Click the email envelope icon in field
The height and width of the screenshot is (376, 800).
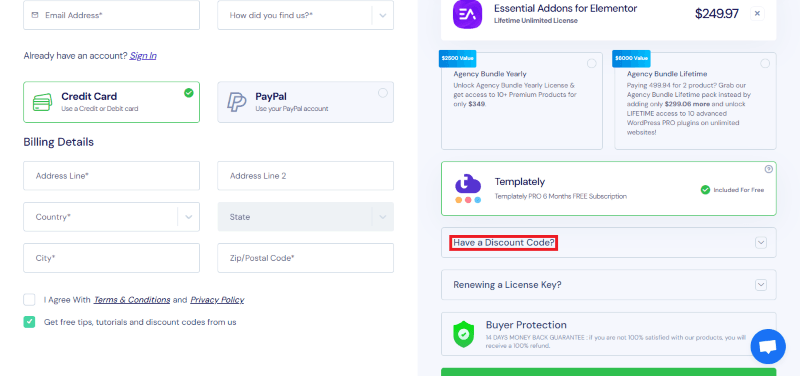[x=35, y=15]
